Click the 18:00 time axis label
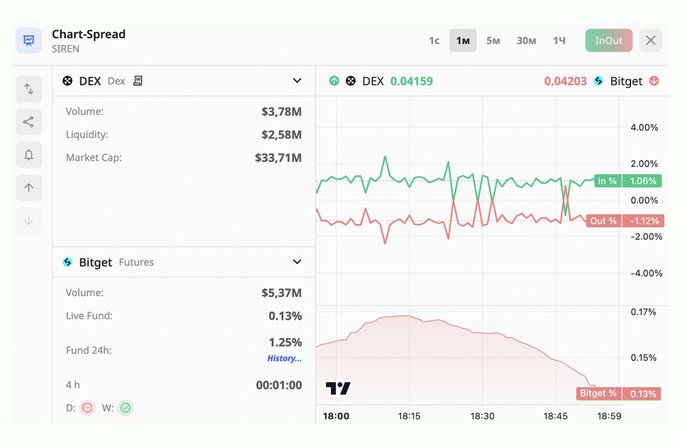Screen dimensions: 680x446 click(x=336, y=416)
